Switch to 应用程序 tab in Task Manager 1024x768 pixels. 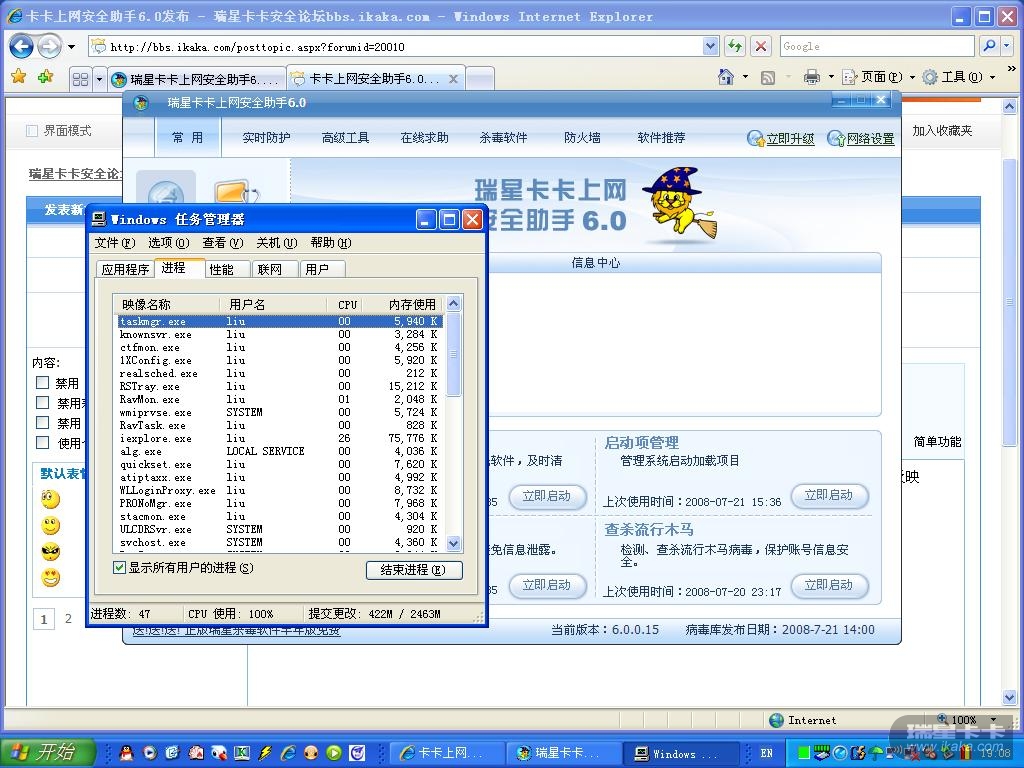point(125,269)
